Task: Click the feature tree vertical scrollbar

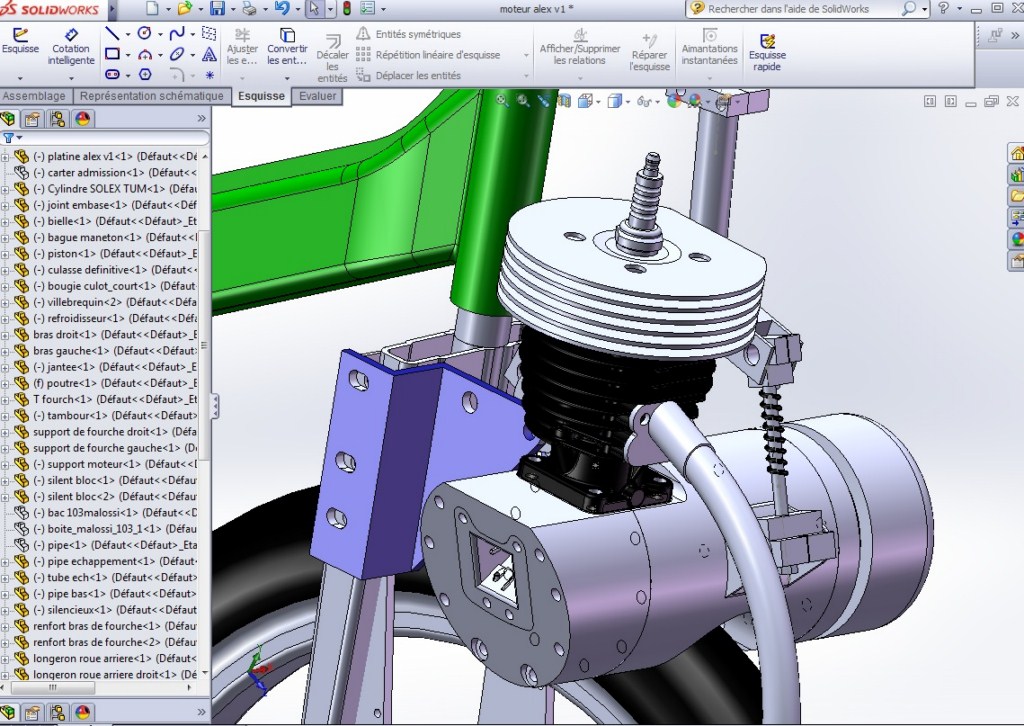Action: click(204, 345)
